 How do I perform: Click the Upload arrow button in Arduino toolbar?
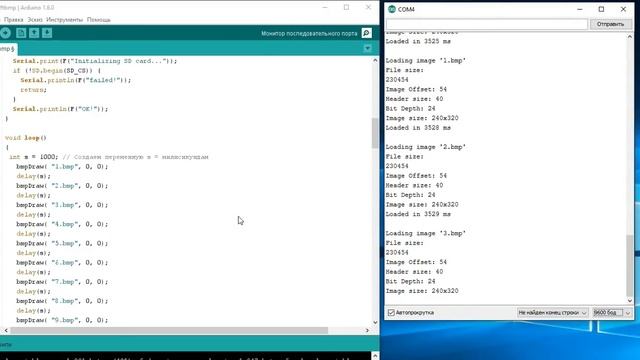(x=5, y=33)
